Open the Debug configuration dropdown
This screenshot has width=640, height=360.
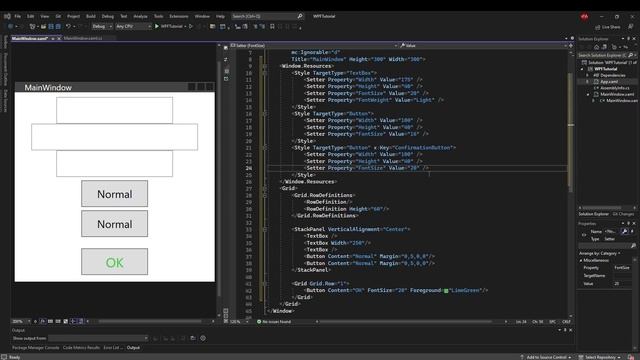click(102, 26)
